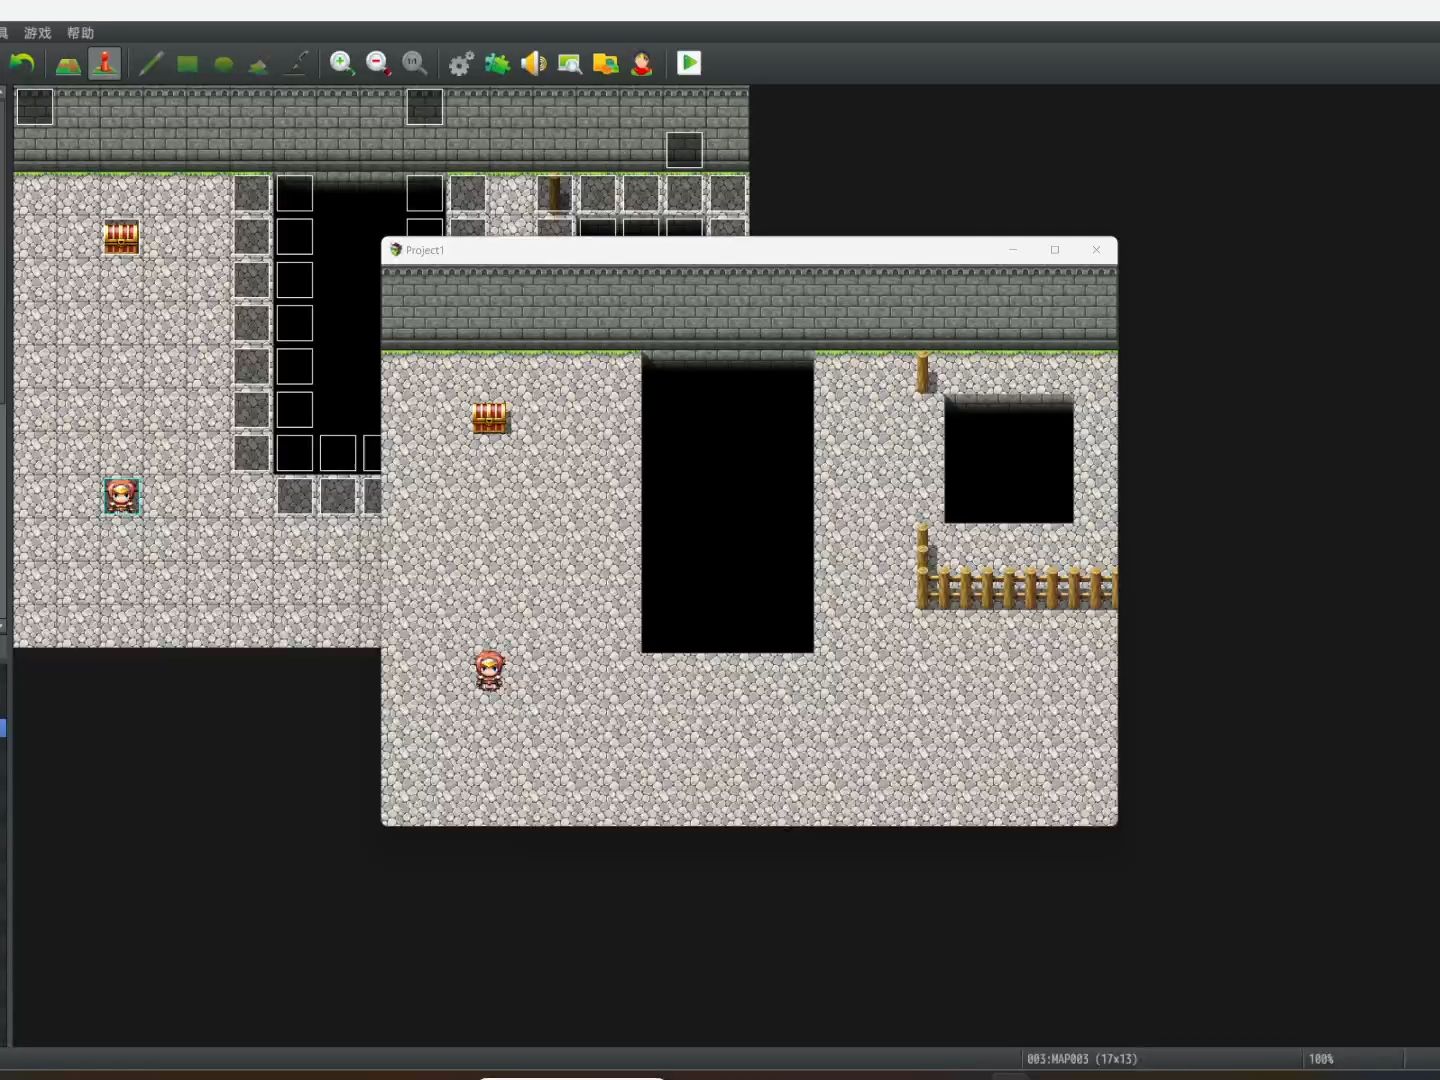Screen dimensions: 1440x1080
Task: Click treasure chest in Project1 game window
Action: click(489, 417)
